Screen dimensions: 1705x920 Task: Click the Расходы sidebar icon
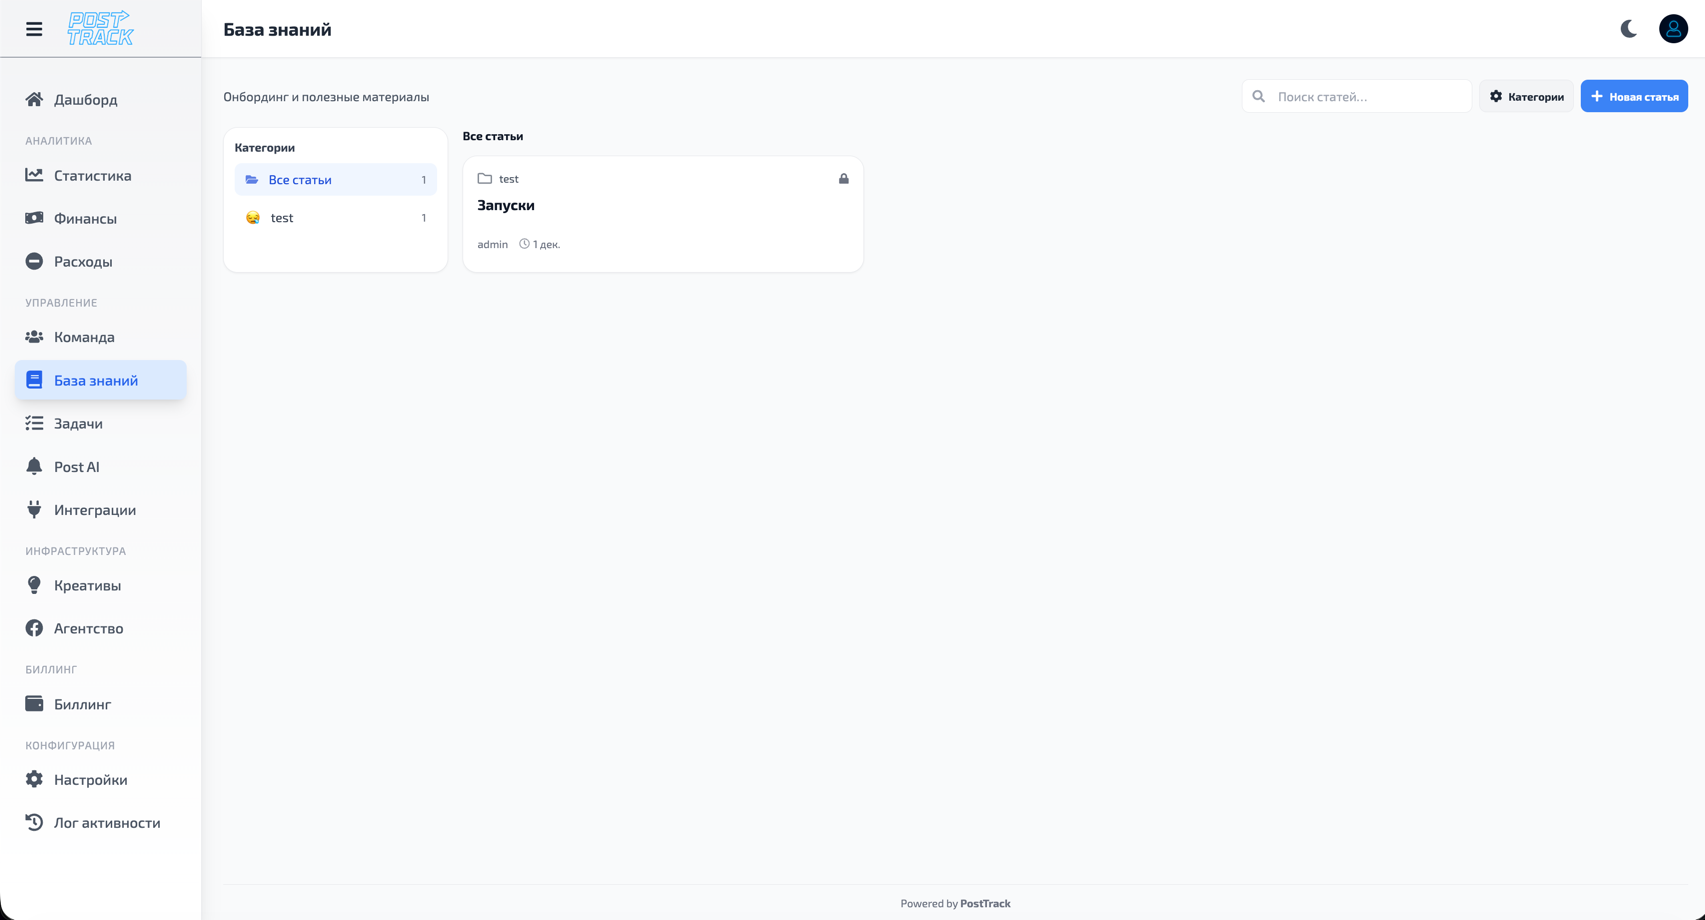34,261
